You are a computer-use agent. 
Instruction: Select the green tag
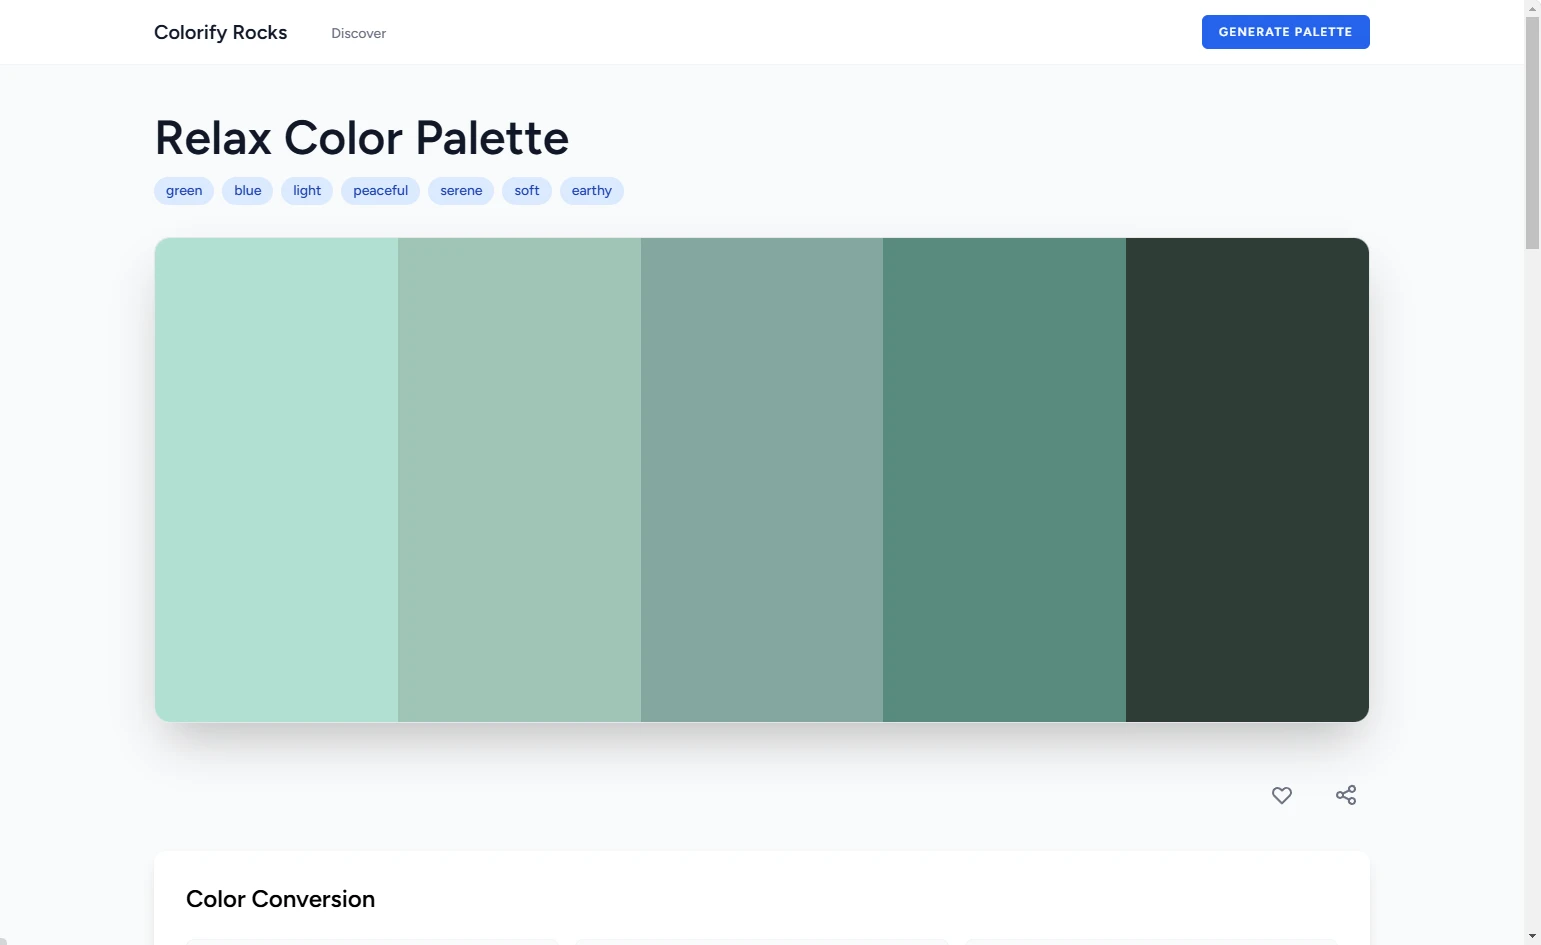(x=184, y=191)
